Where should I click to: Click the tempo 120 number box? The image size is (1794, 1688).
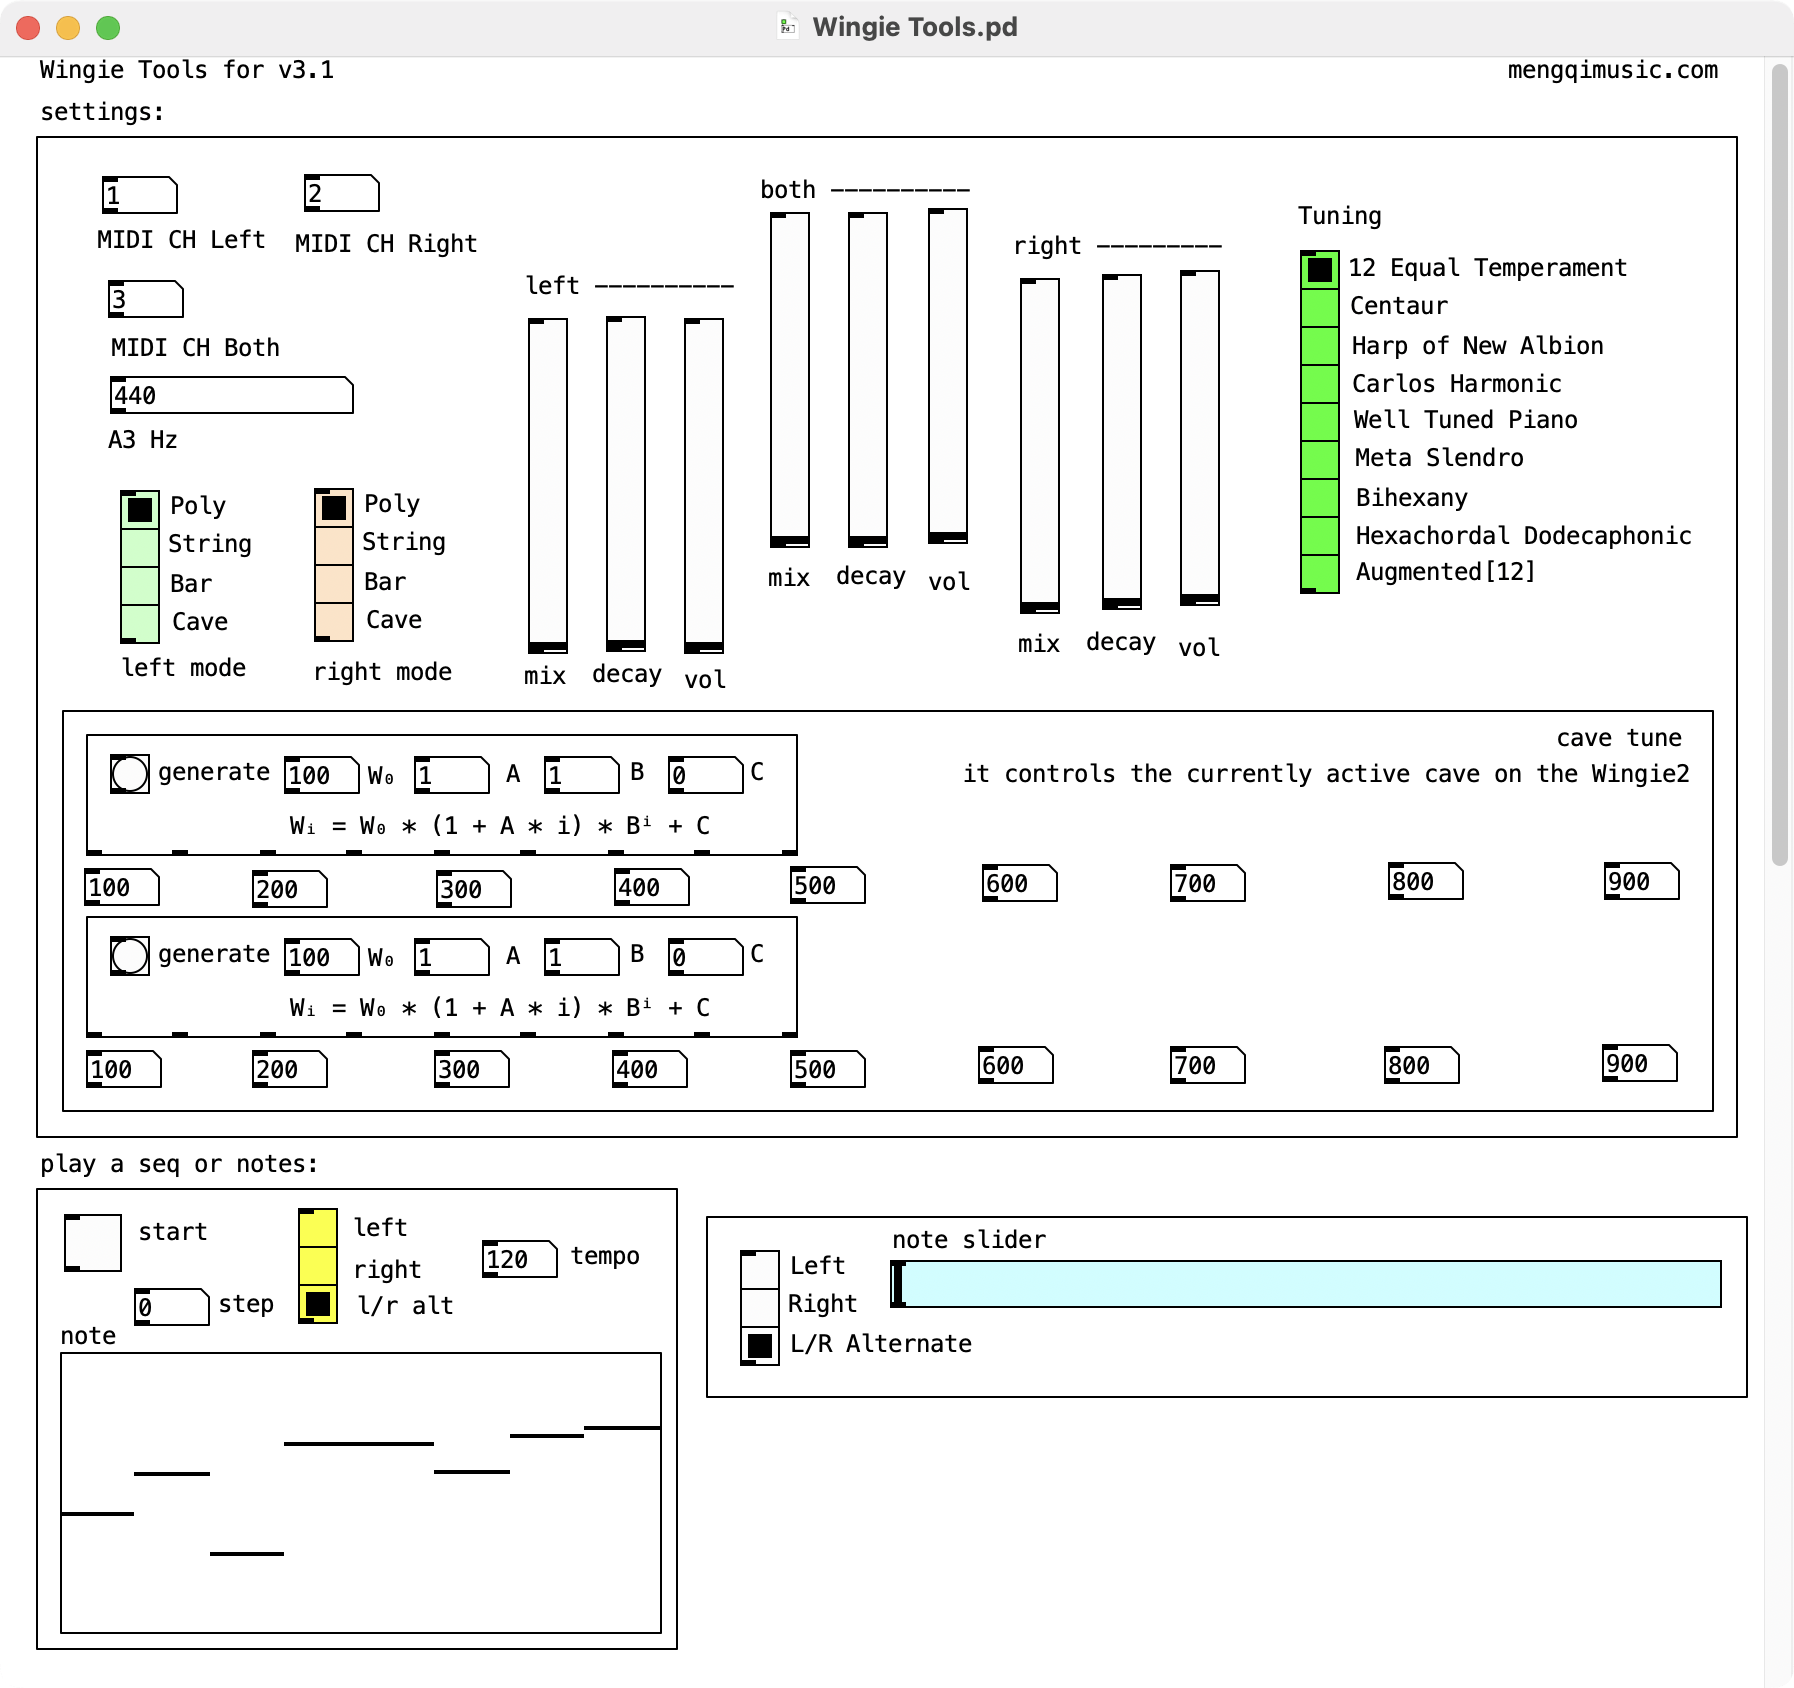pyautogui.click(x=520, y=1259)
